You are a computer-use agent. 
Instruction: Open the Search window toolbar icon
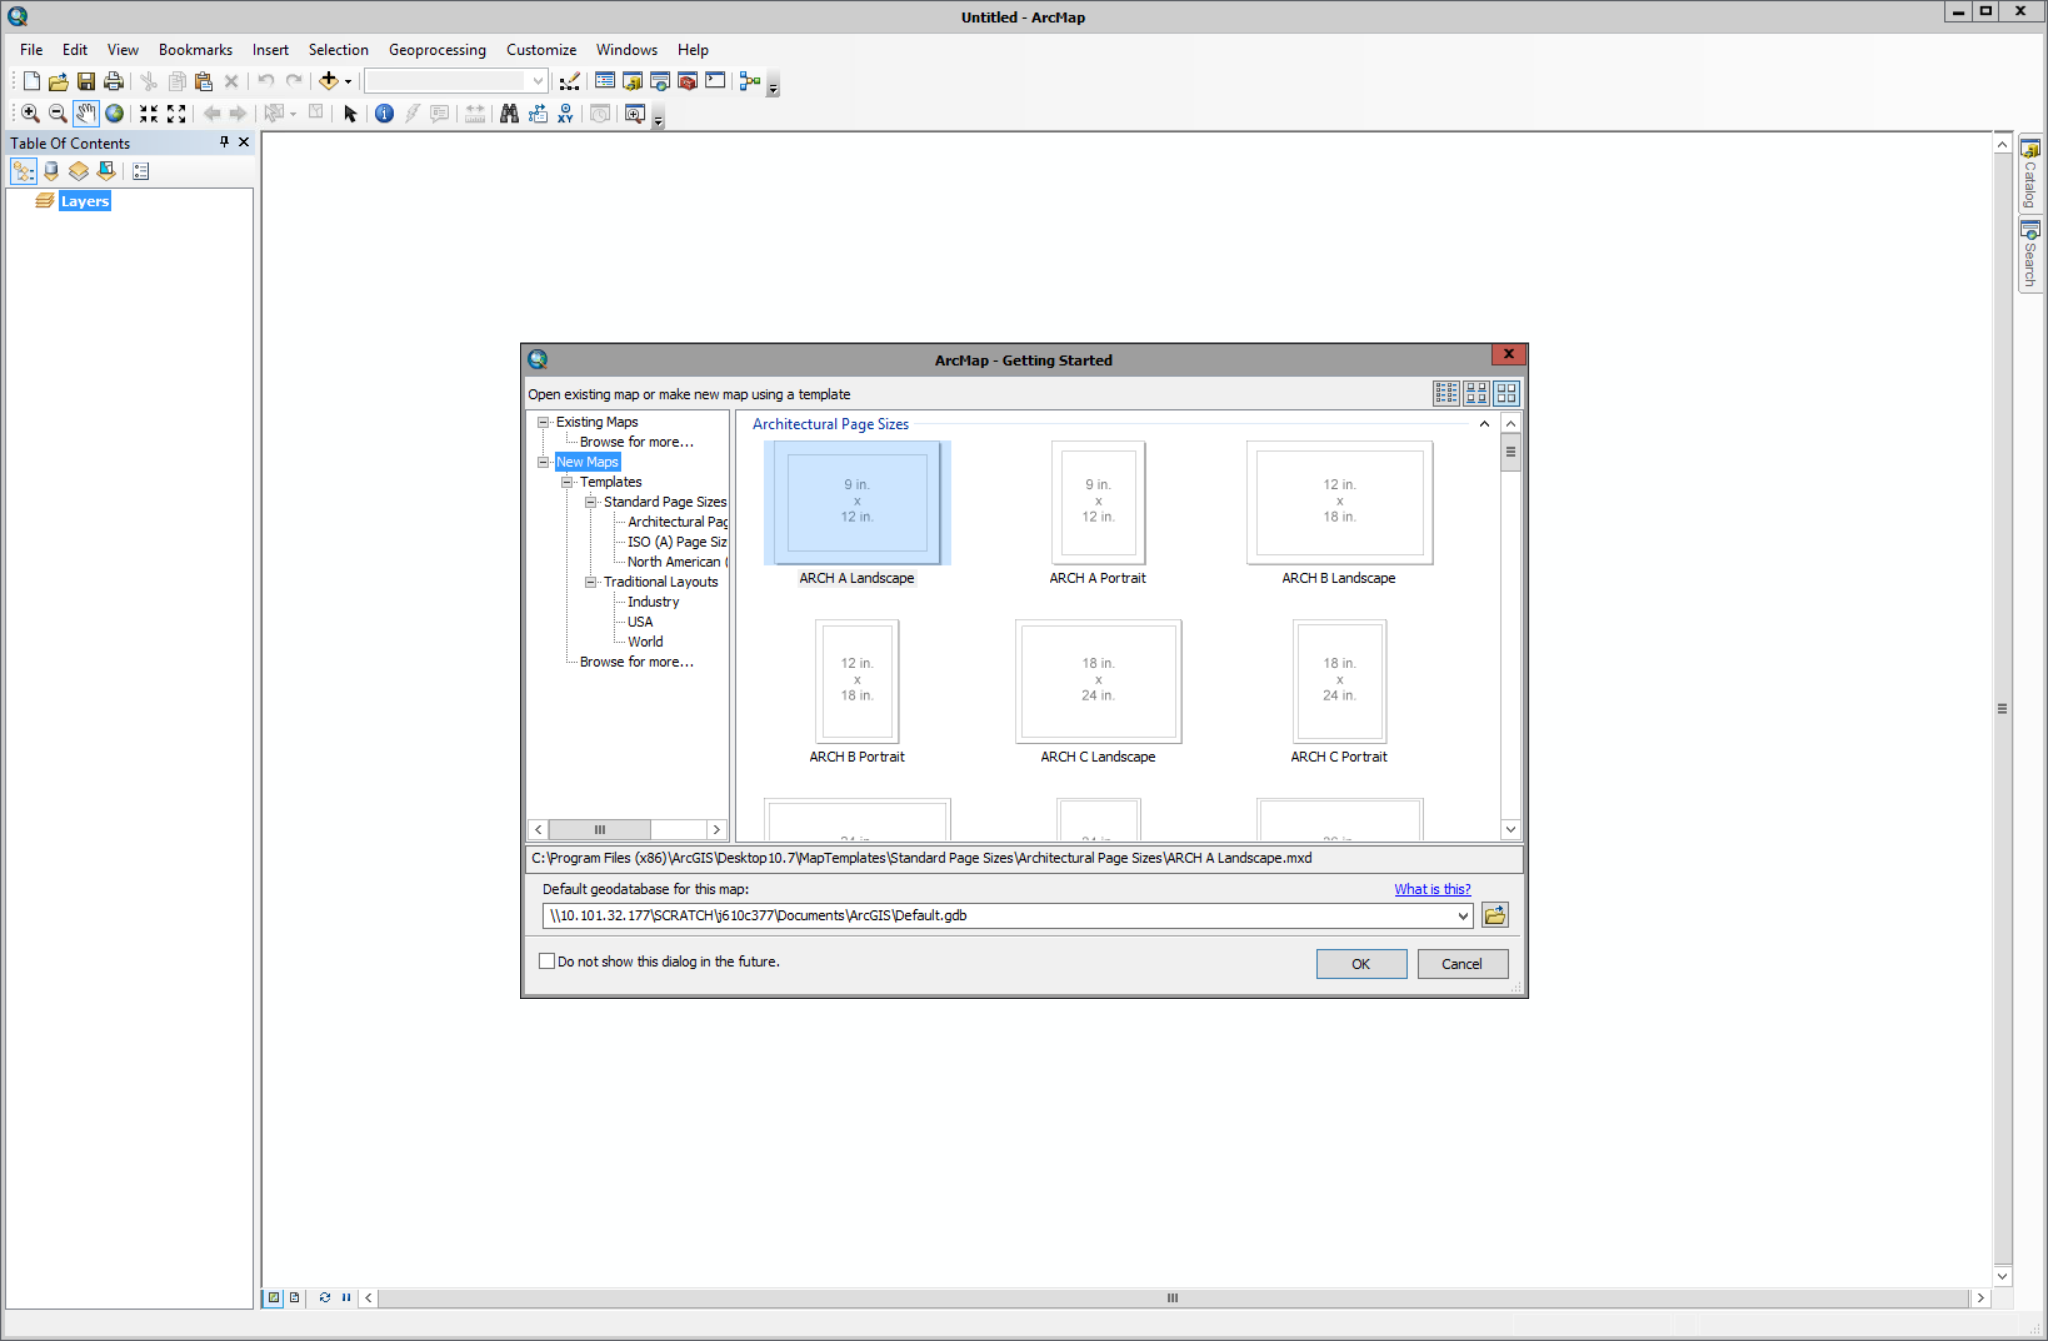660,81
